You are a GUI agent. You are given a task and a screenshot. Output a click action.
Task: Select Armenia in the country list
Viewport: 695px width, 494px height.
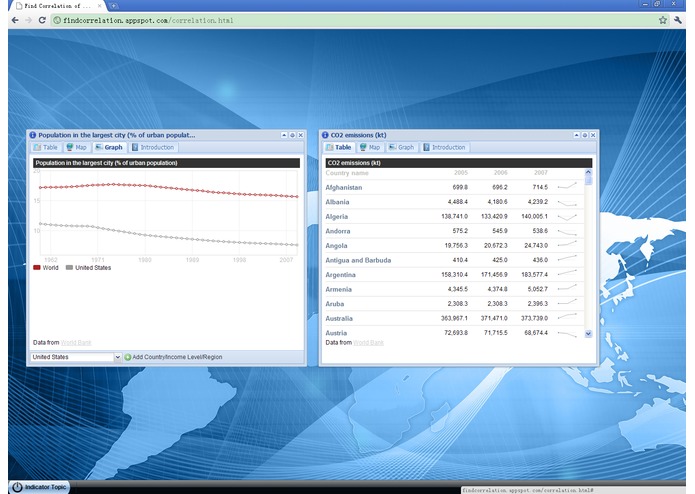(x=339, y=289)
